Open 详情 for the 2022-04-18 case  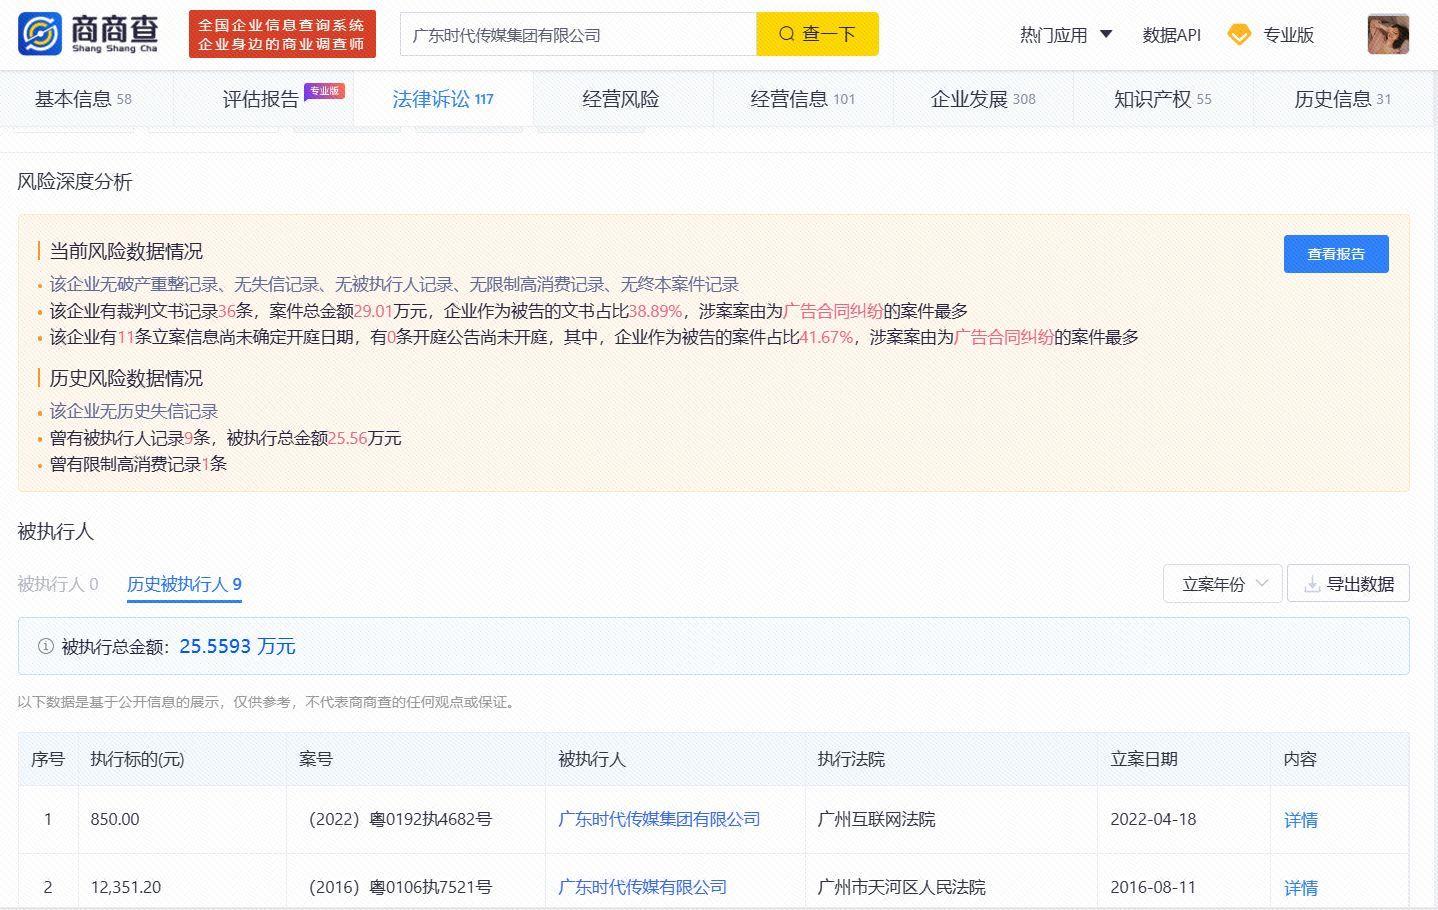[x=1301, y=820]
